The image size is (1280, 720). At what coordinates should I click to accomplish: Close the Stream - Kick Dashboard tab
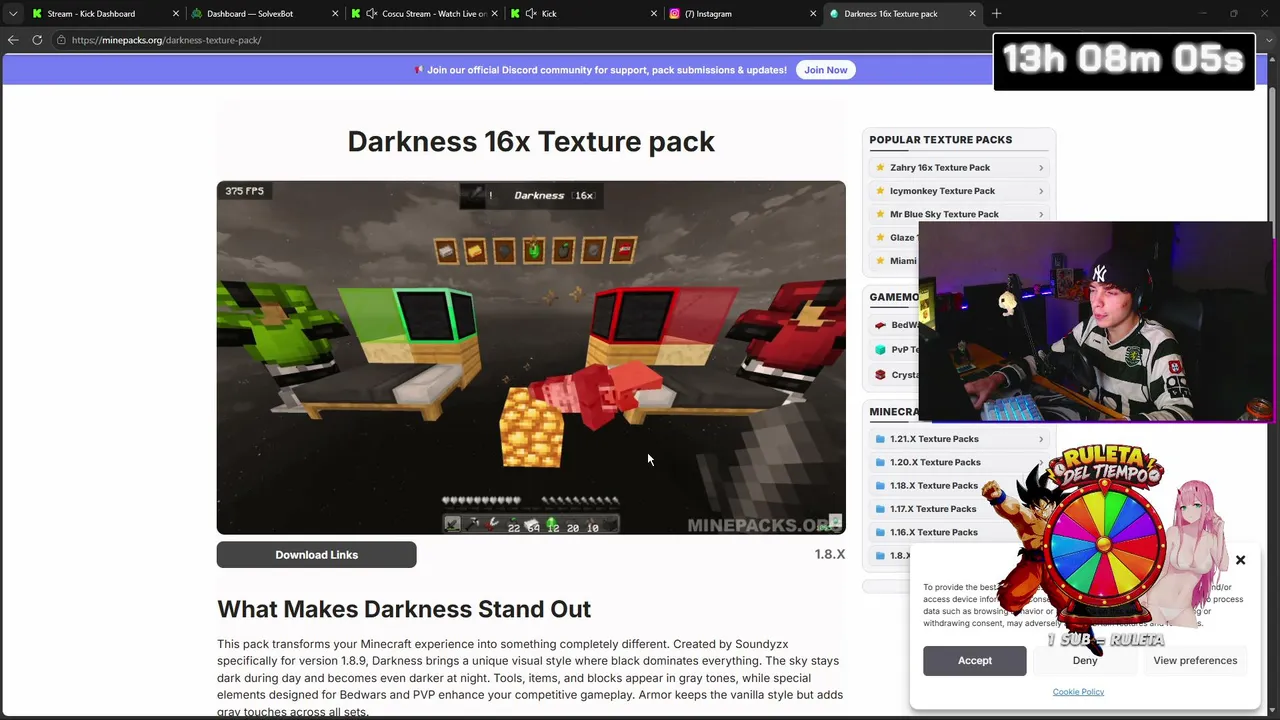(x=176, y=14)
